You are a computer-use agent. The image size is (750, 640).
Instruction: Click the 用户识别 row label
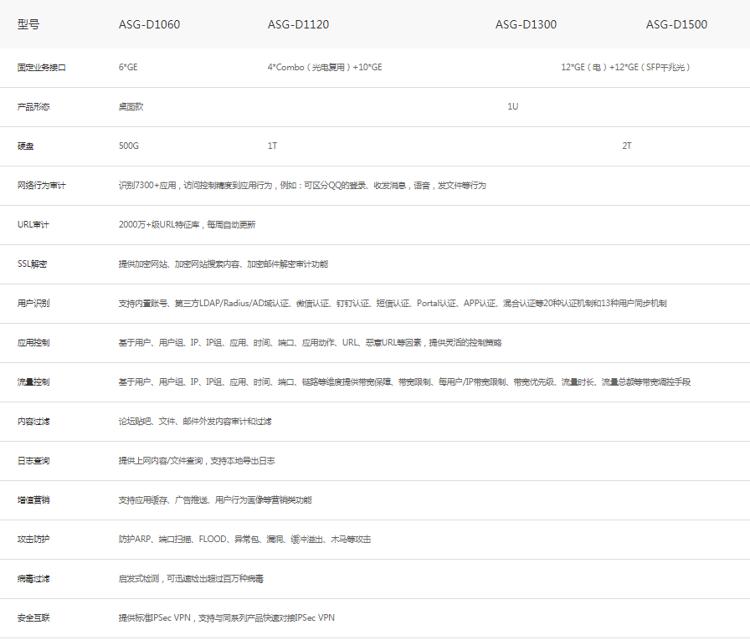click(33, 303)
